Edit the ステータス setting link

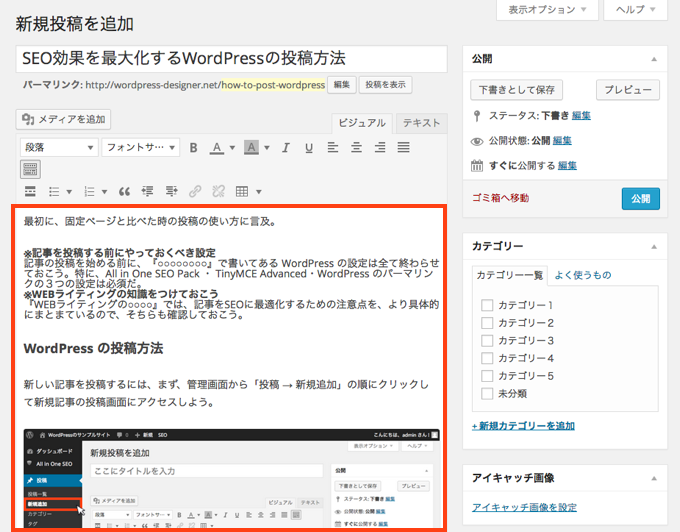click(581, 115)
